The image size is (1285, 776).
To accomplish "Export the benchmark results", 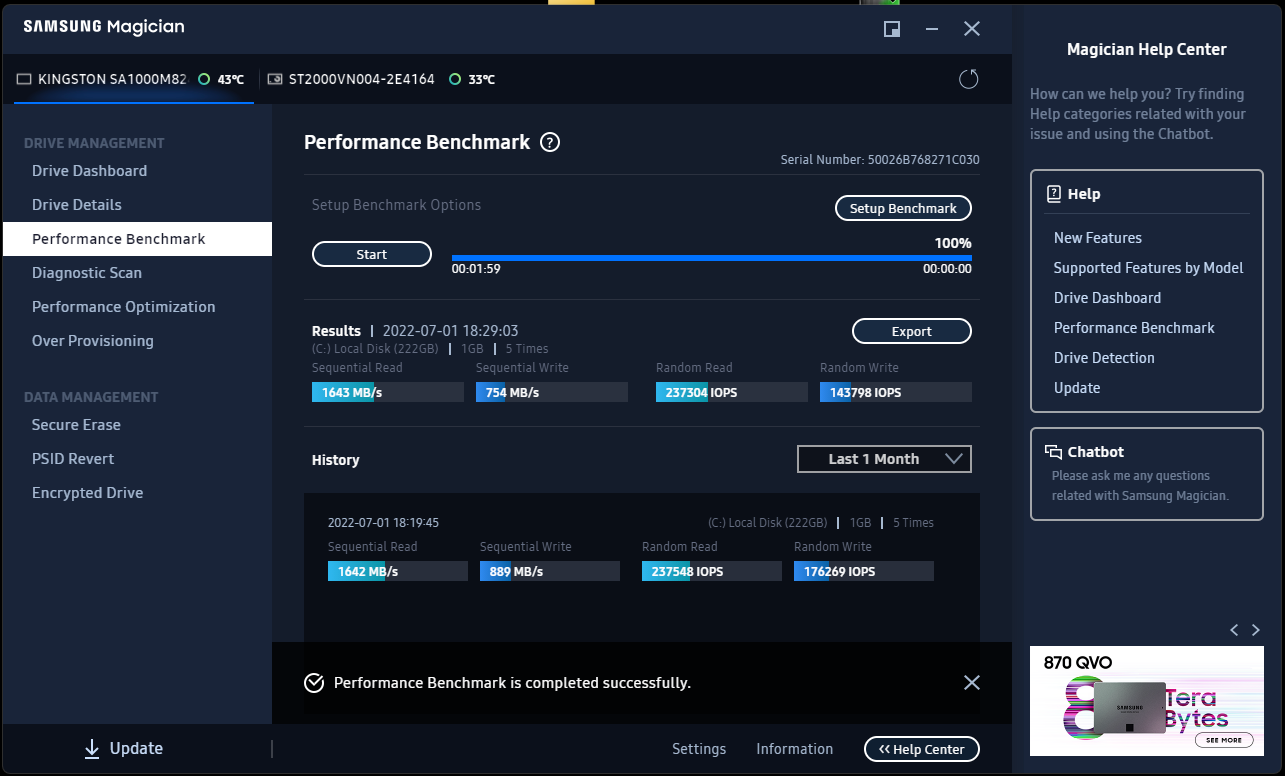I will coord(911,331).
